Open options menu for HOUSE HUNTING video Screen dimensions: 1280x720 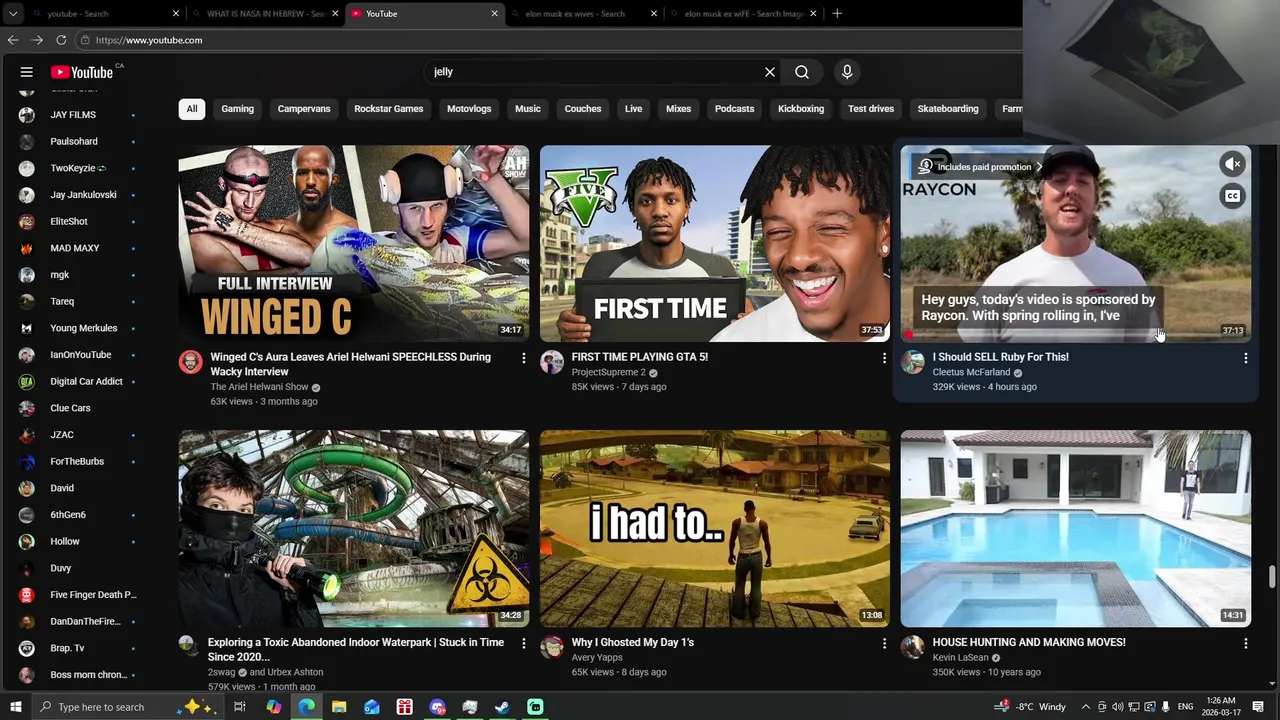[1245, 644]
